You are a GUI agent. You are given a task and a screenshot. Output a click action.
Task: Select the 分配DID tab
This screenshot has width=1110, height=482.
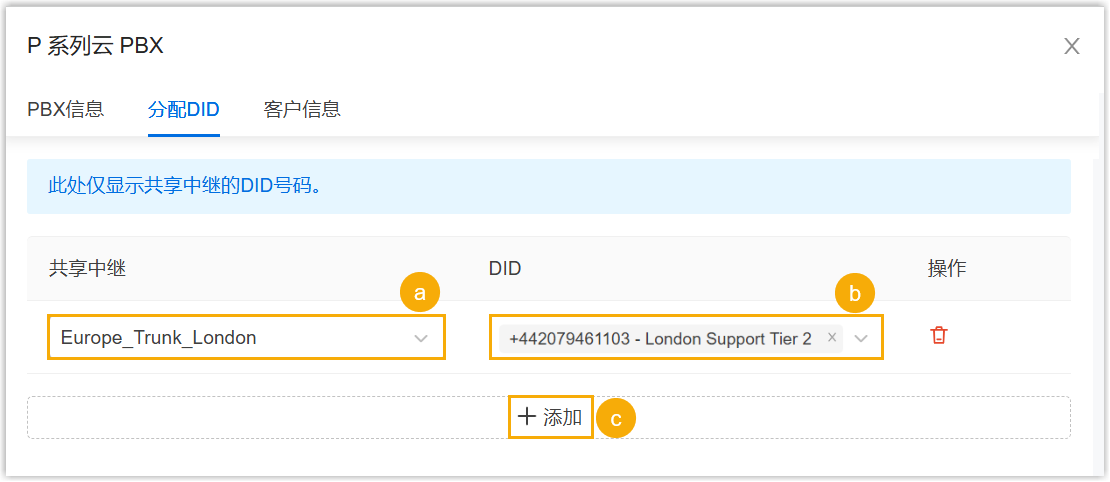click(x=183, y=110)
